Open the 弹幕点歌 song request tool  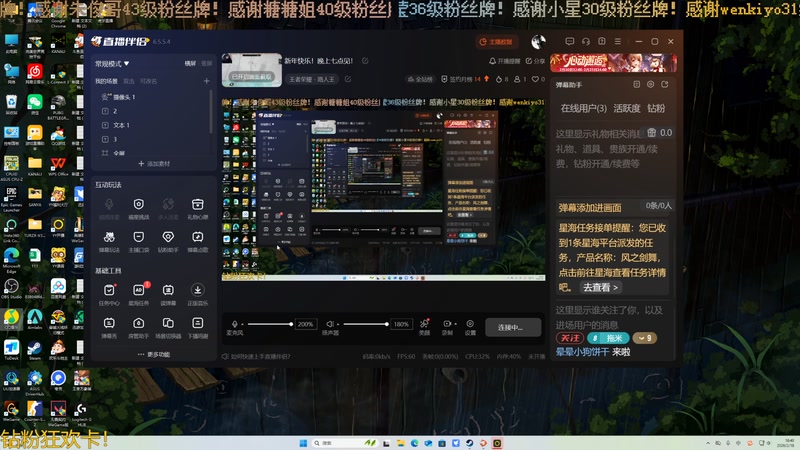pyautogui.click(x=197, y=241)
